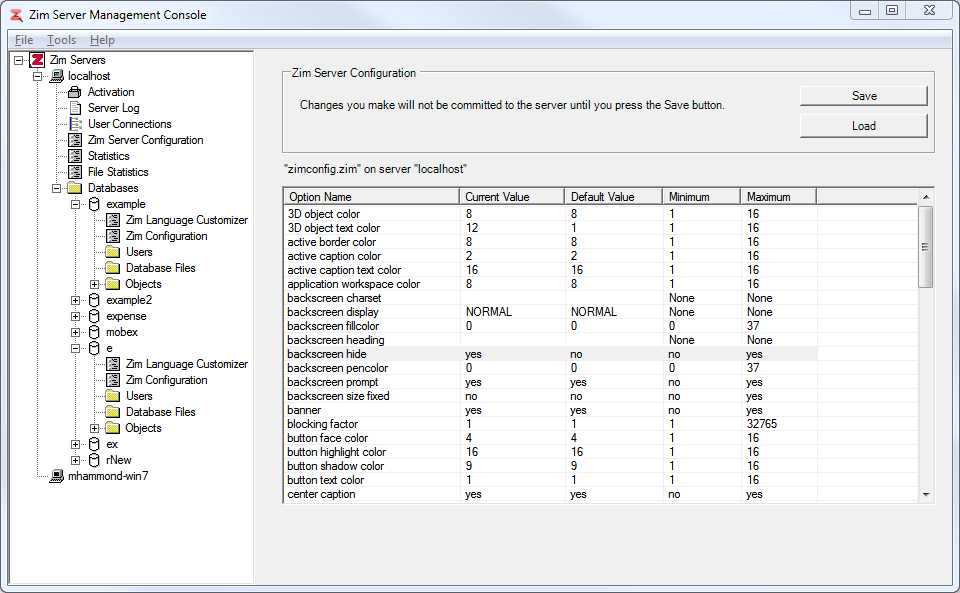Click Database Files folder icon under example

click(x=113, y=267)
